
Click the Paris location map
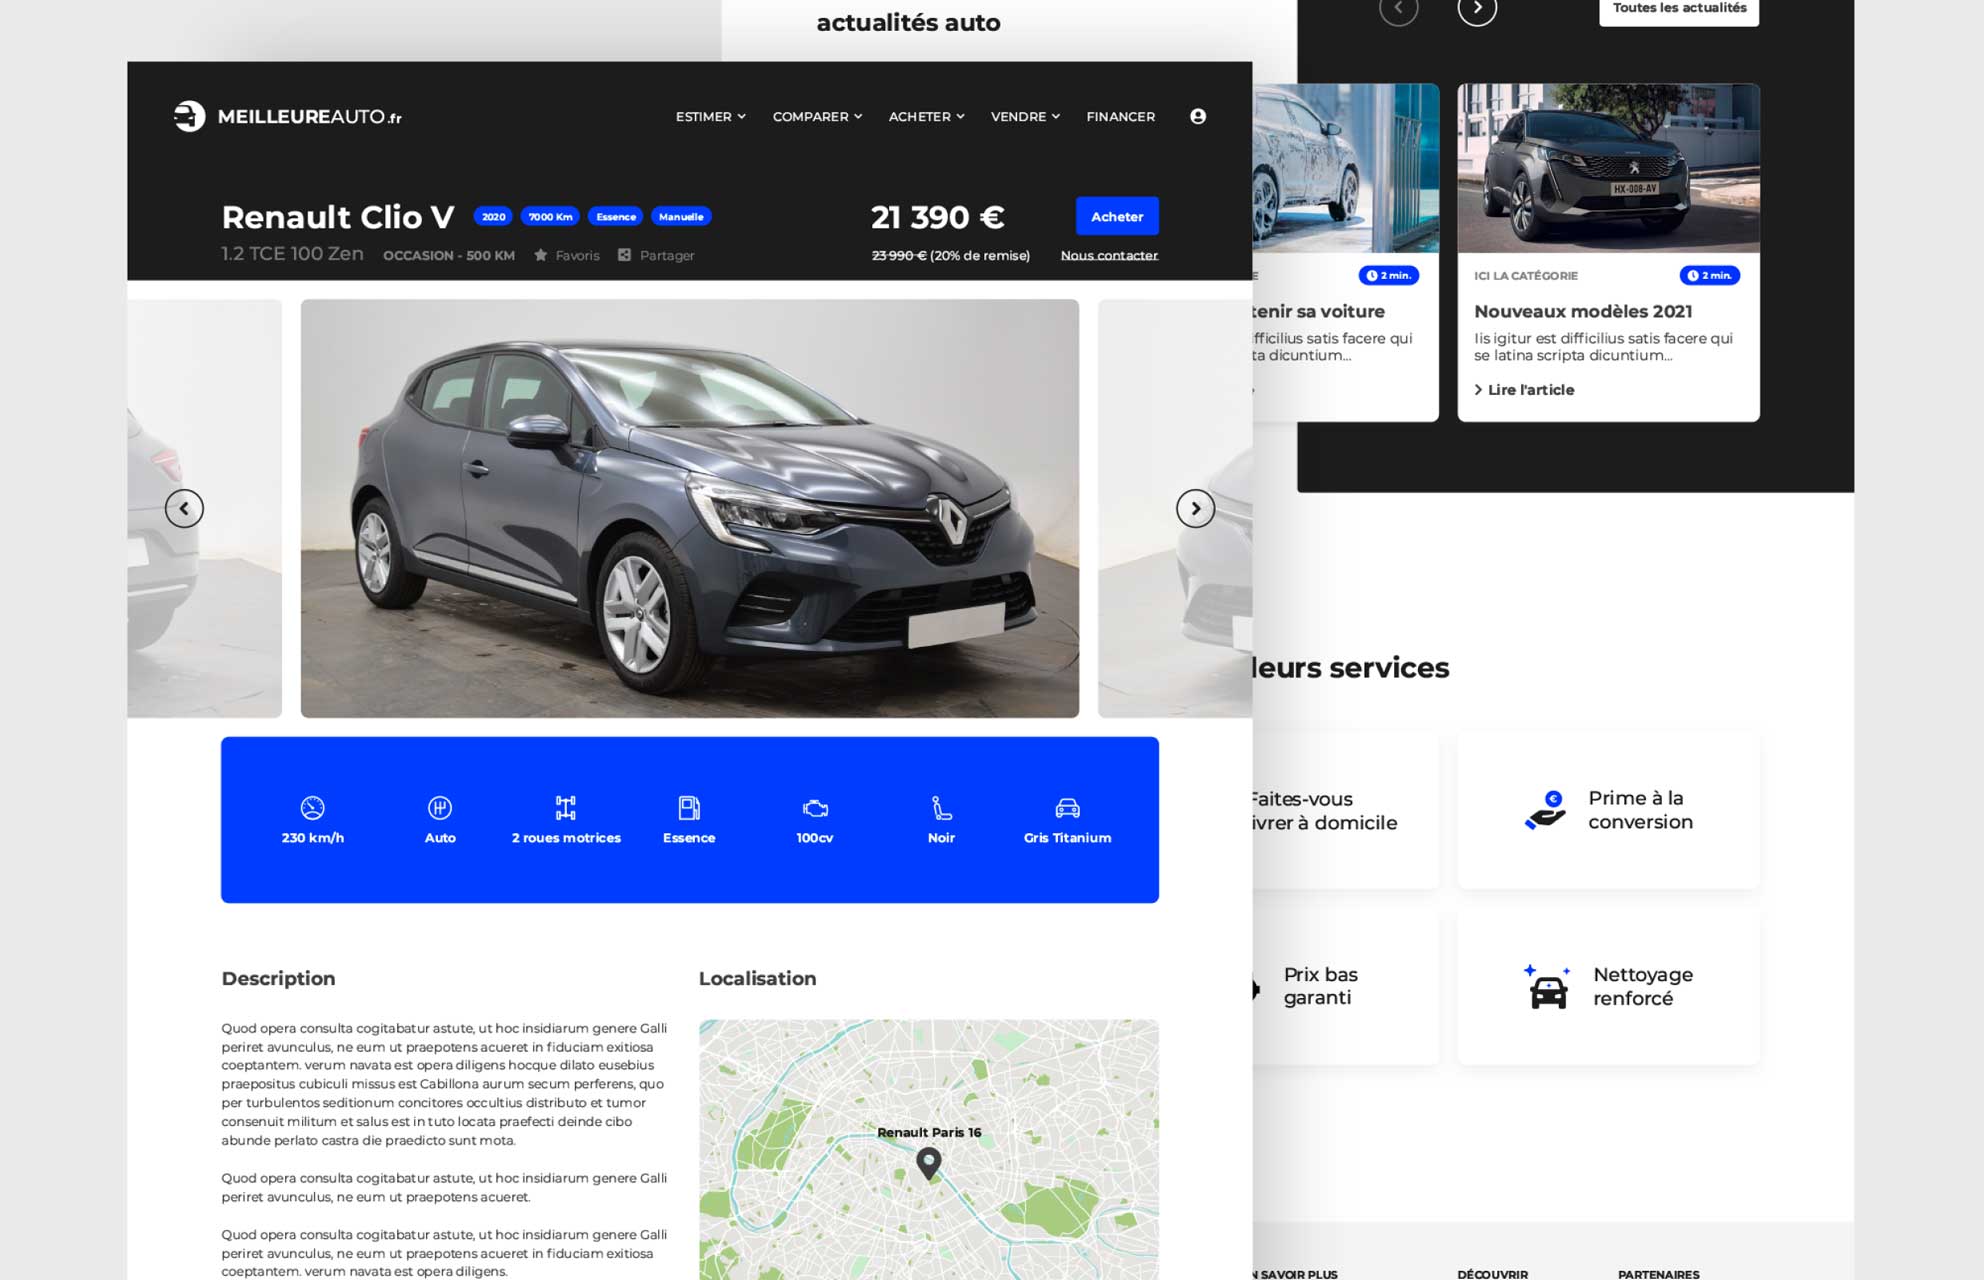coord(929,1149)
